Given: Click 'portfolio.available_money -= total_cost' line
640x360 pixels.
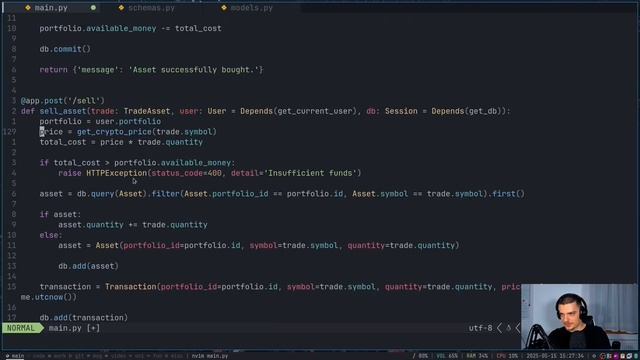Looking at the screenshot, I should coord(130,29).
